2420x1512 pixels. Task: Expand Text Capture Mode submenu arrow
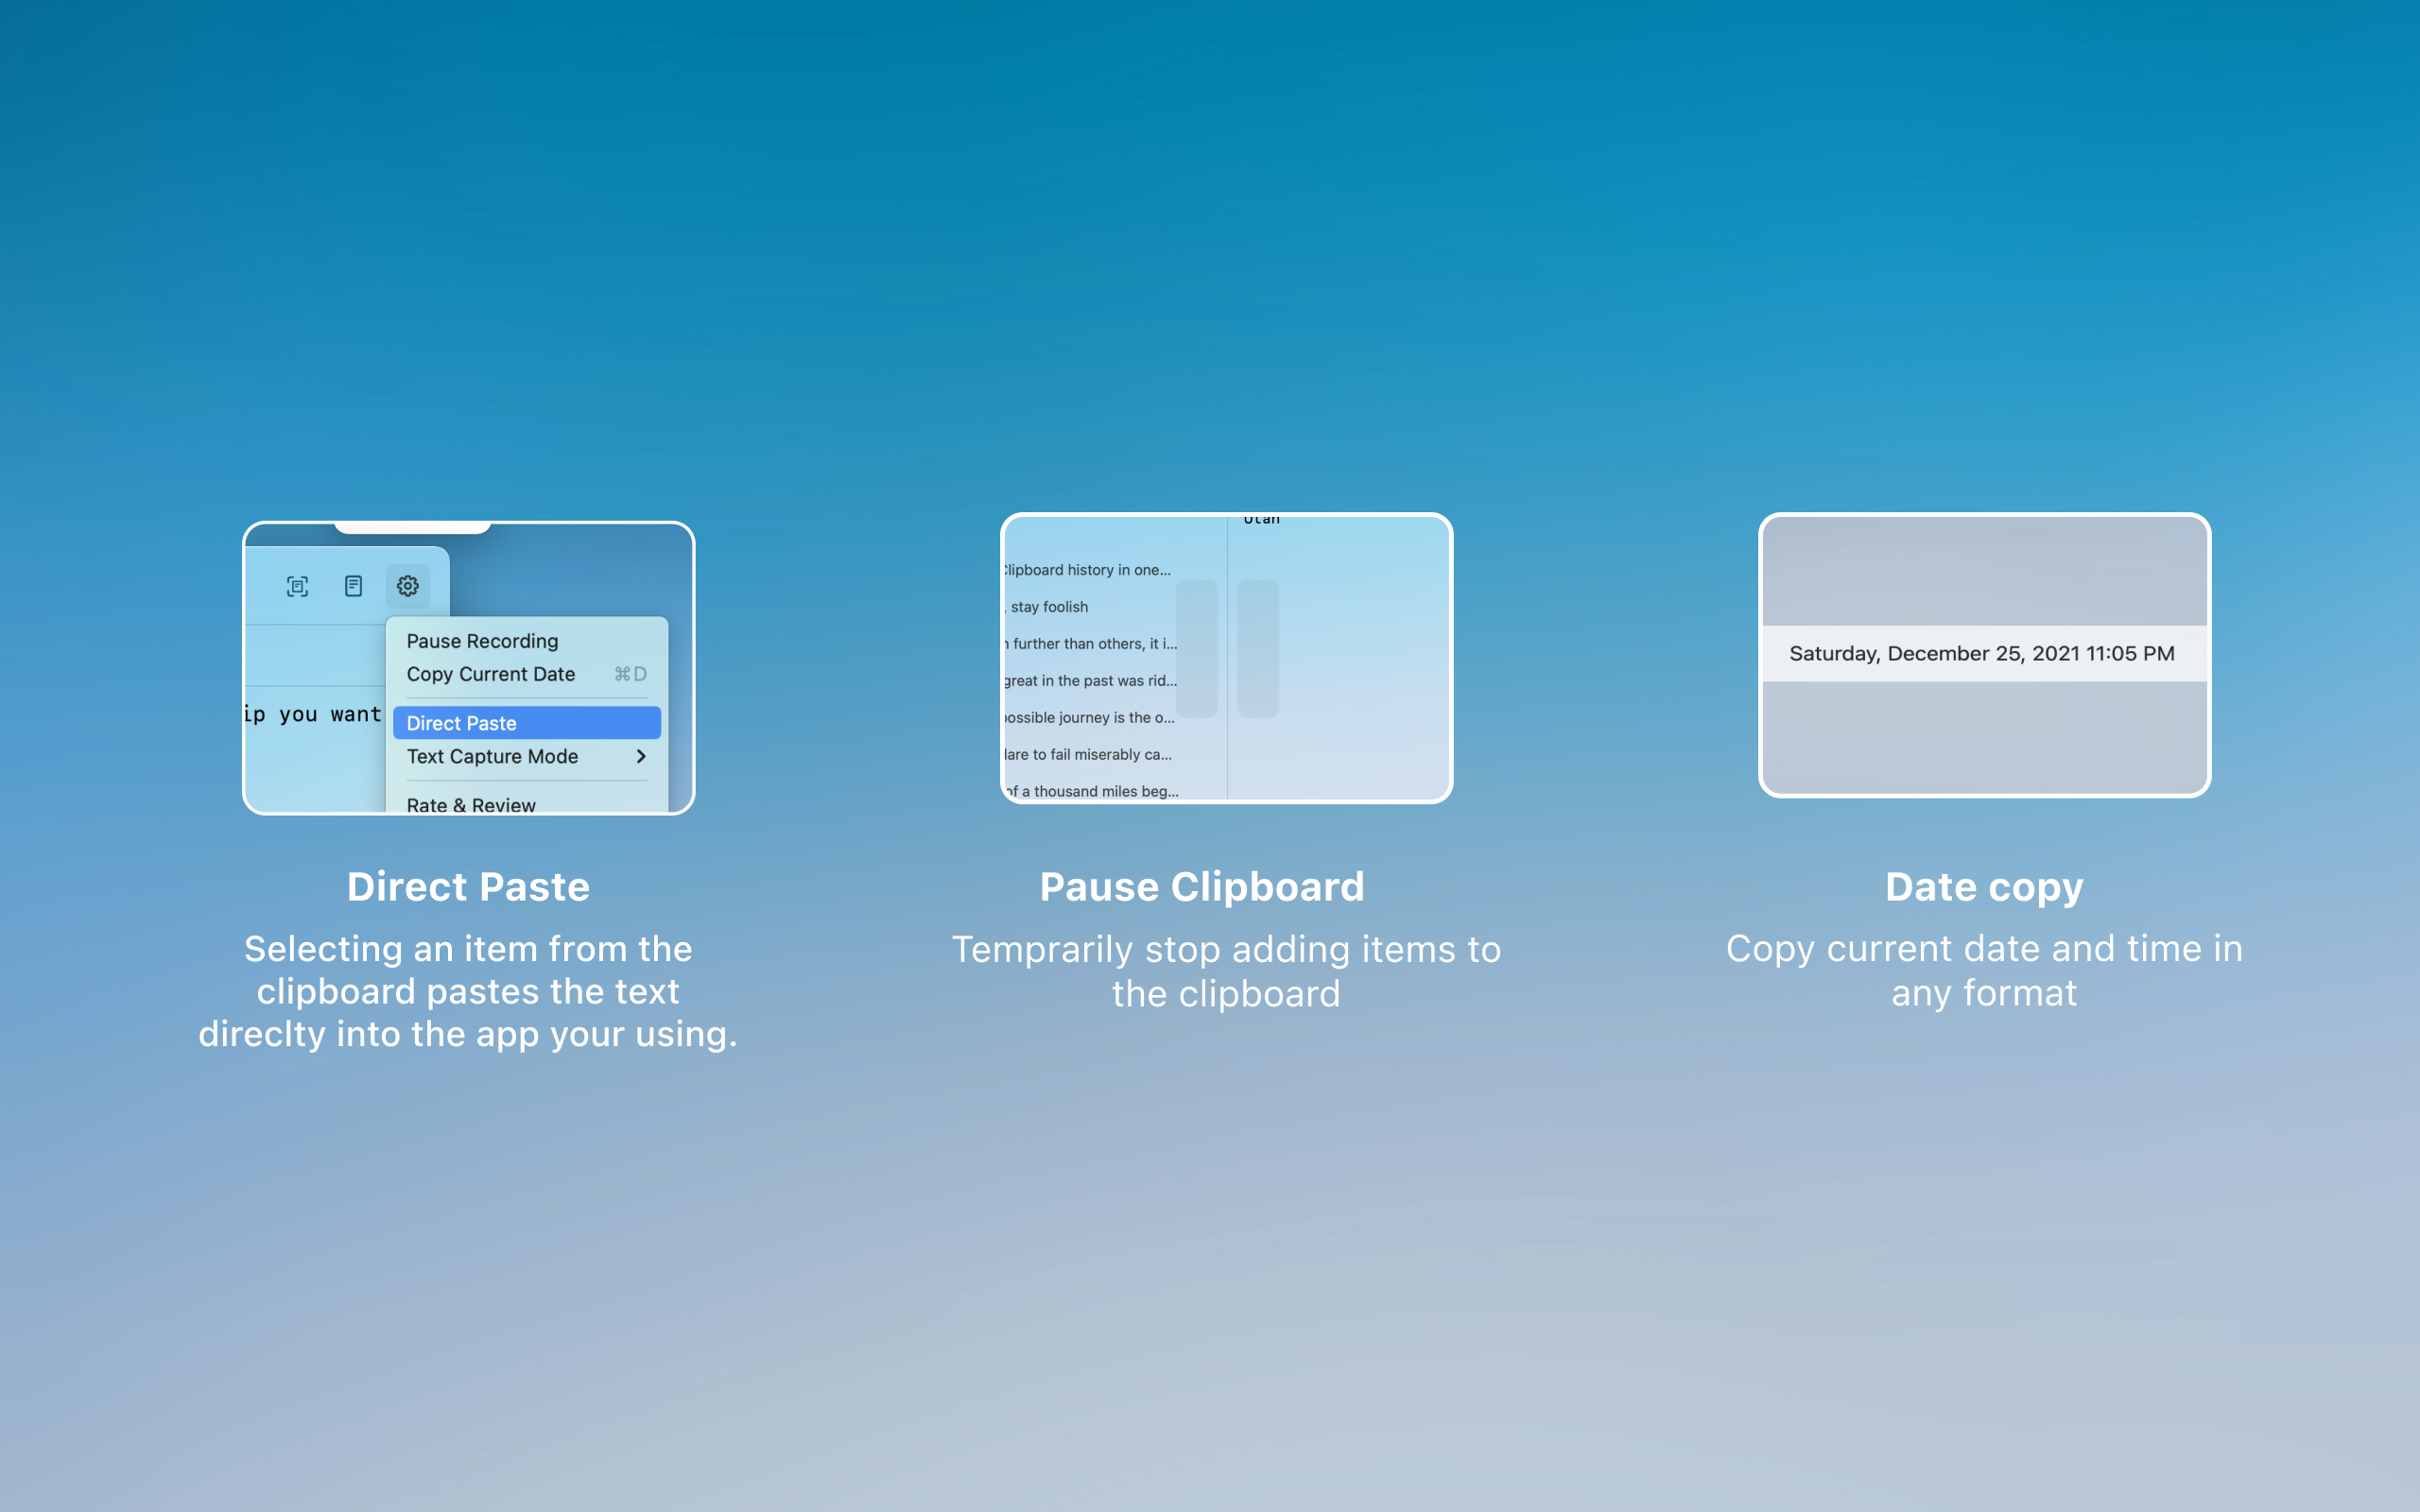click(641, 757)
